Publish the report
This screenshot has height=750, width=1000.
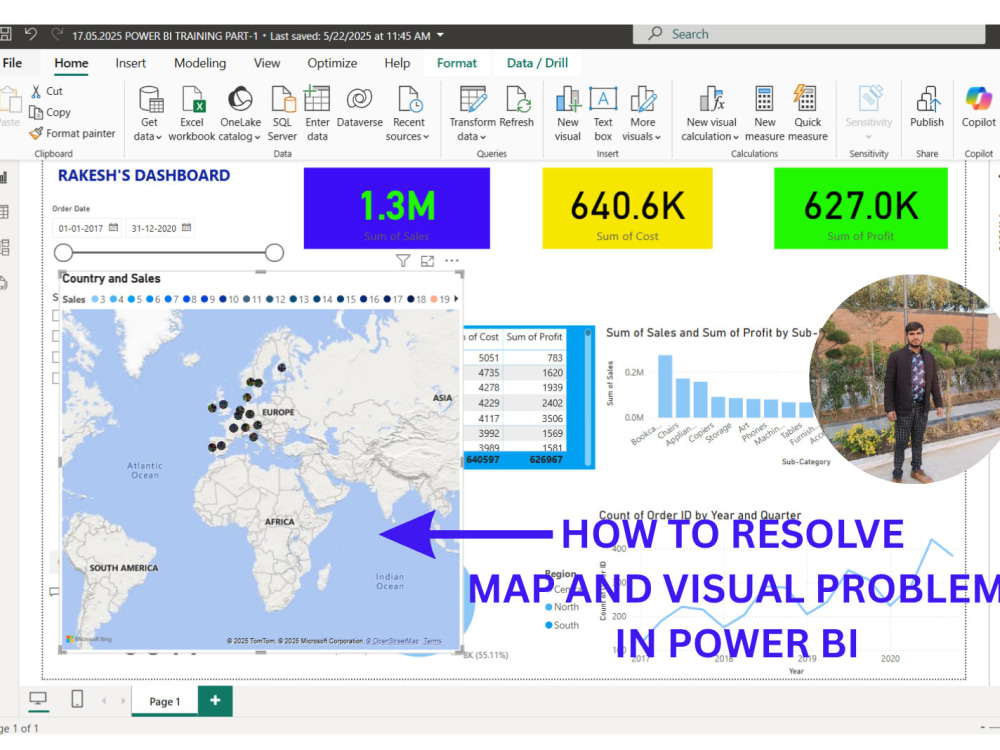click(x=927, y=107)
